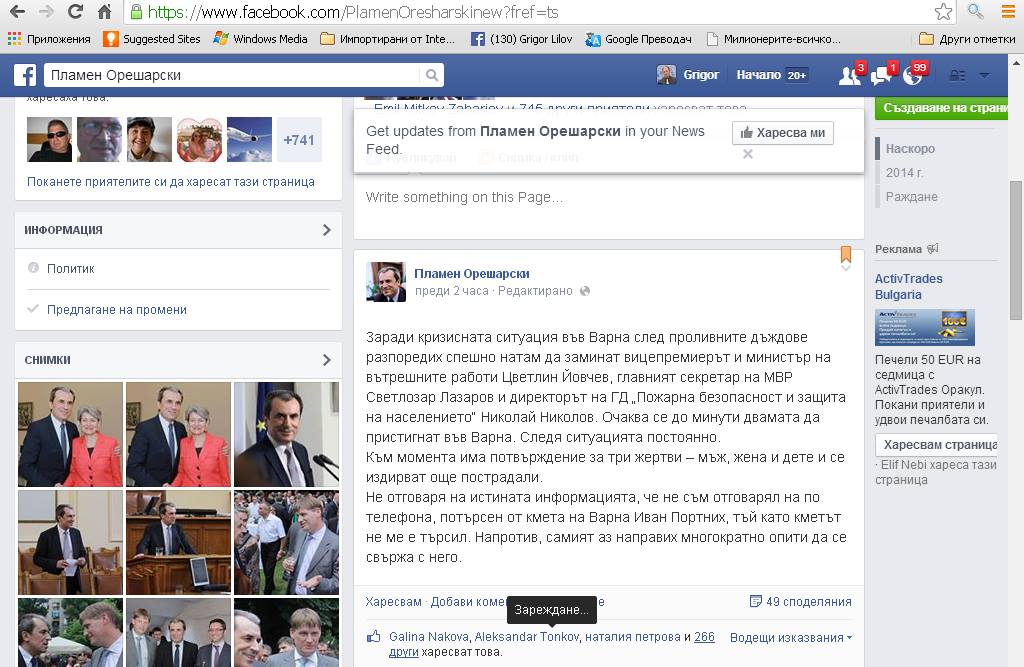Screen dimensions: 1024x667
Task: Select Раждане in timeline navigation
Action: [x=912, y=197]
